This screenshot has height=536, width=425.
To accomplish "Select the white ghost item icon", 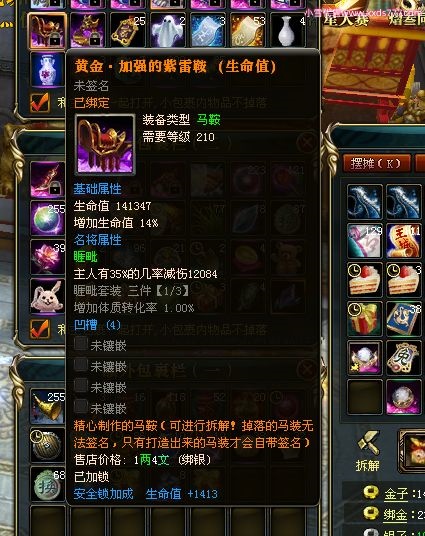I will (168, 30).
